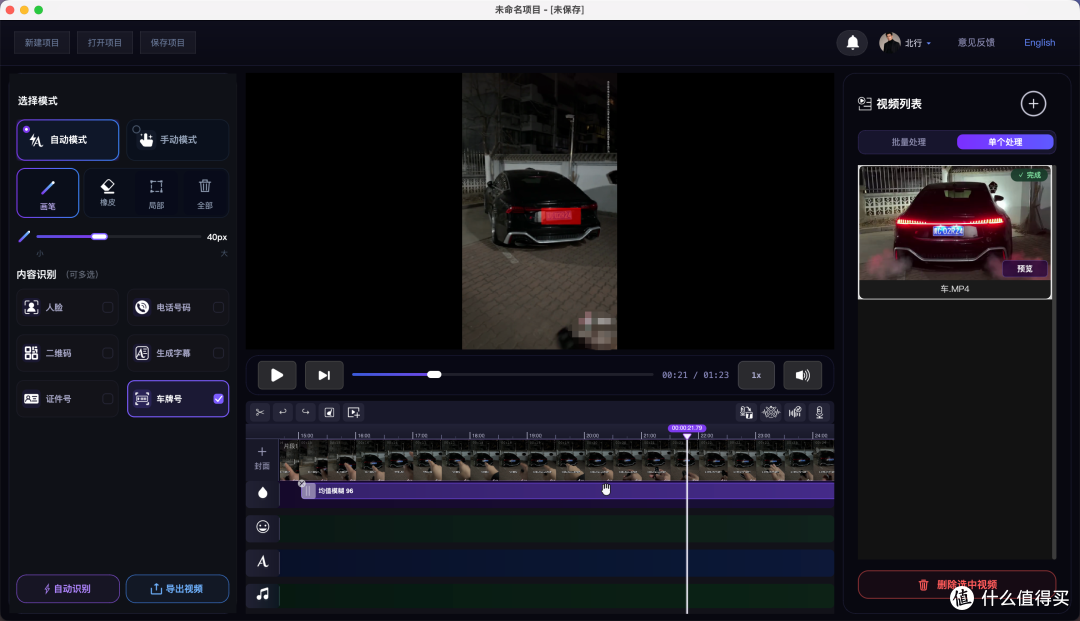The height and width of the screenshot is (621, 1080).
Task: Remove the 均值模糊 96 blur clip with its X
Action: point(302,484)
